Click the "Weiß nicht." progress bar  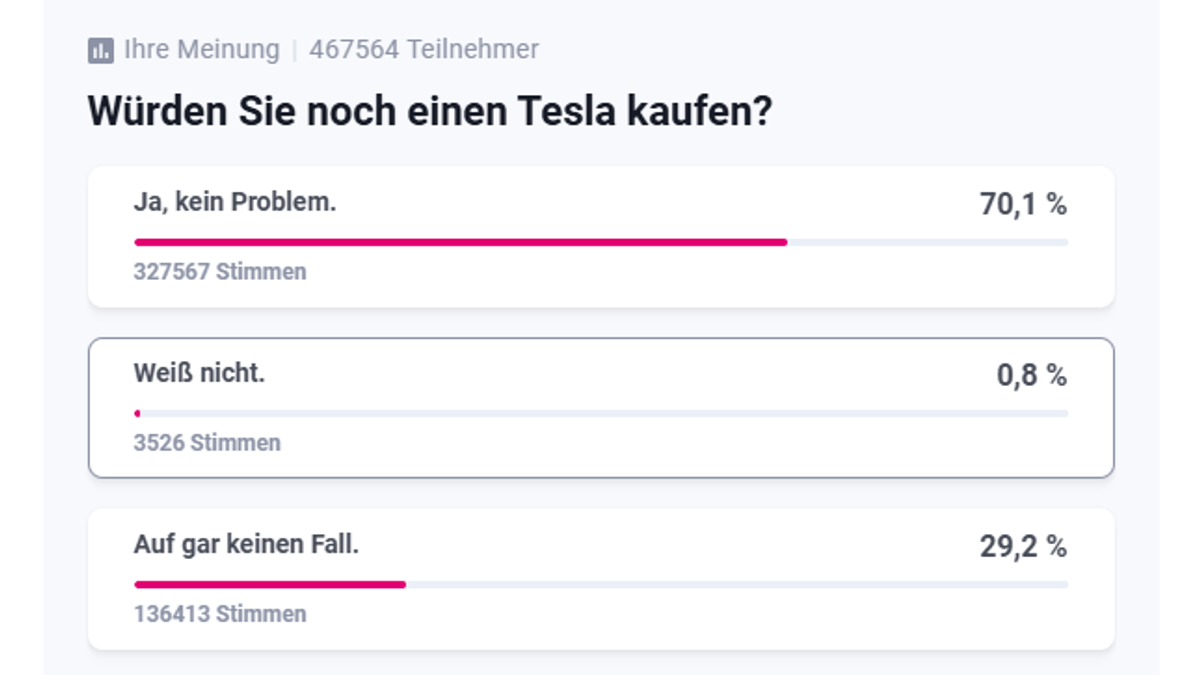pos(601,413)
